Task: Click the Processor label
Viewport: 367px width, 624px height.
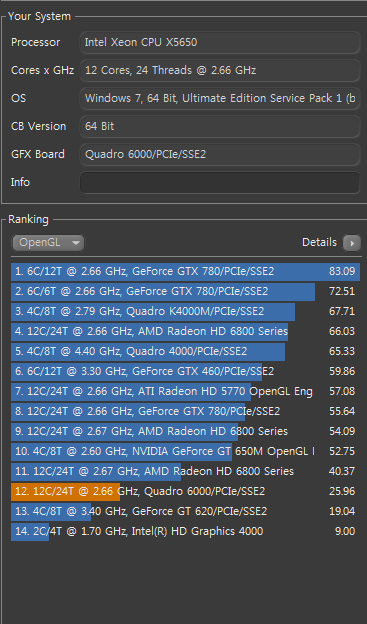Action: (35, 42)
